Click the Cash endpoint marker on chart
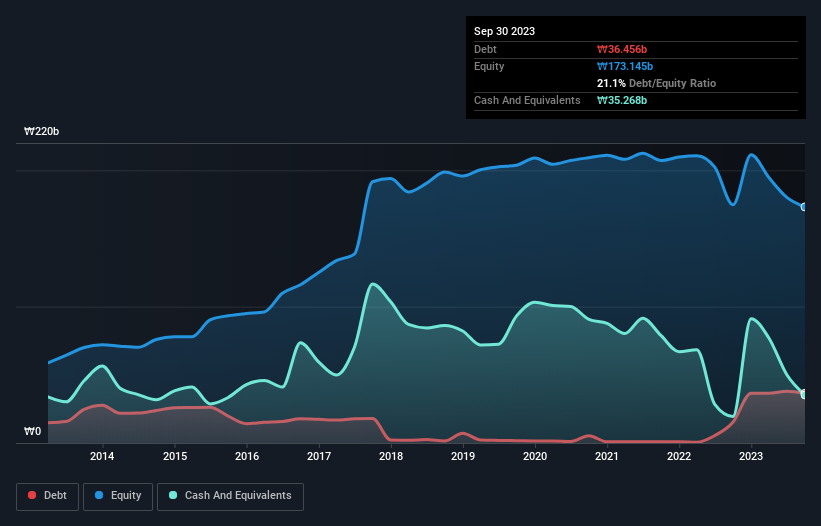The width and height of the screenshot is (821, 526). click(x=804, y=394)
